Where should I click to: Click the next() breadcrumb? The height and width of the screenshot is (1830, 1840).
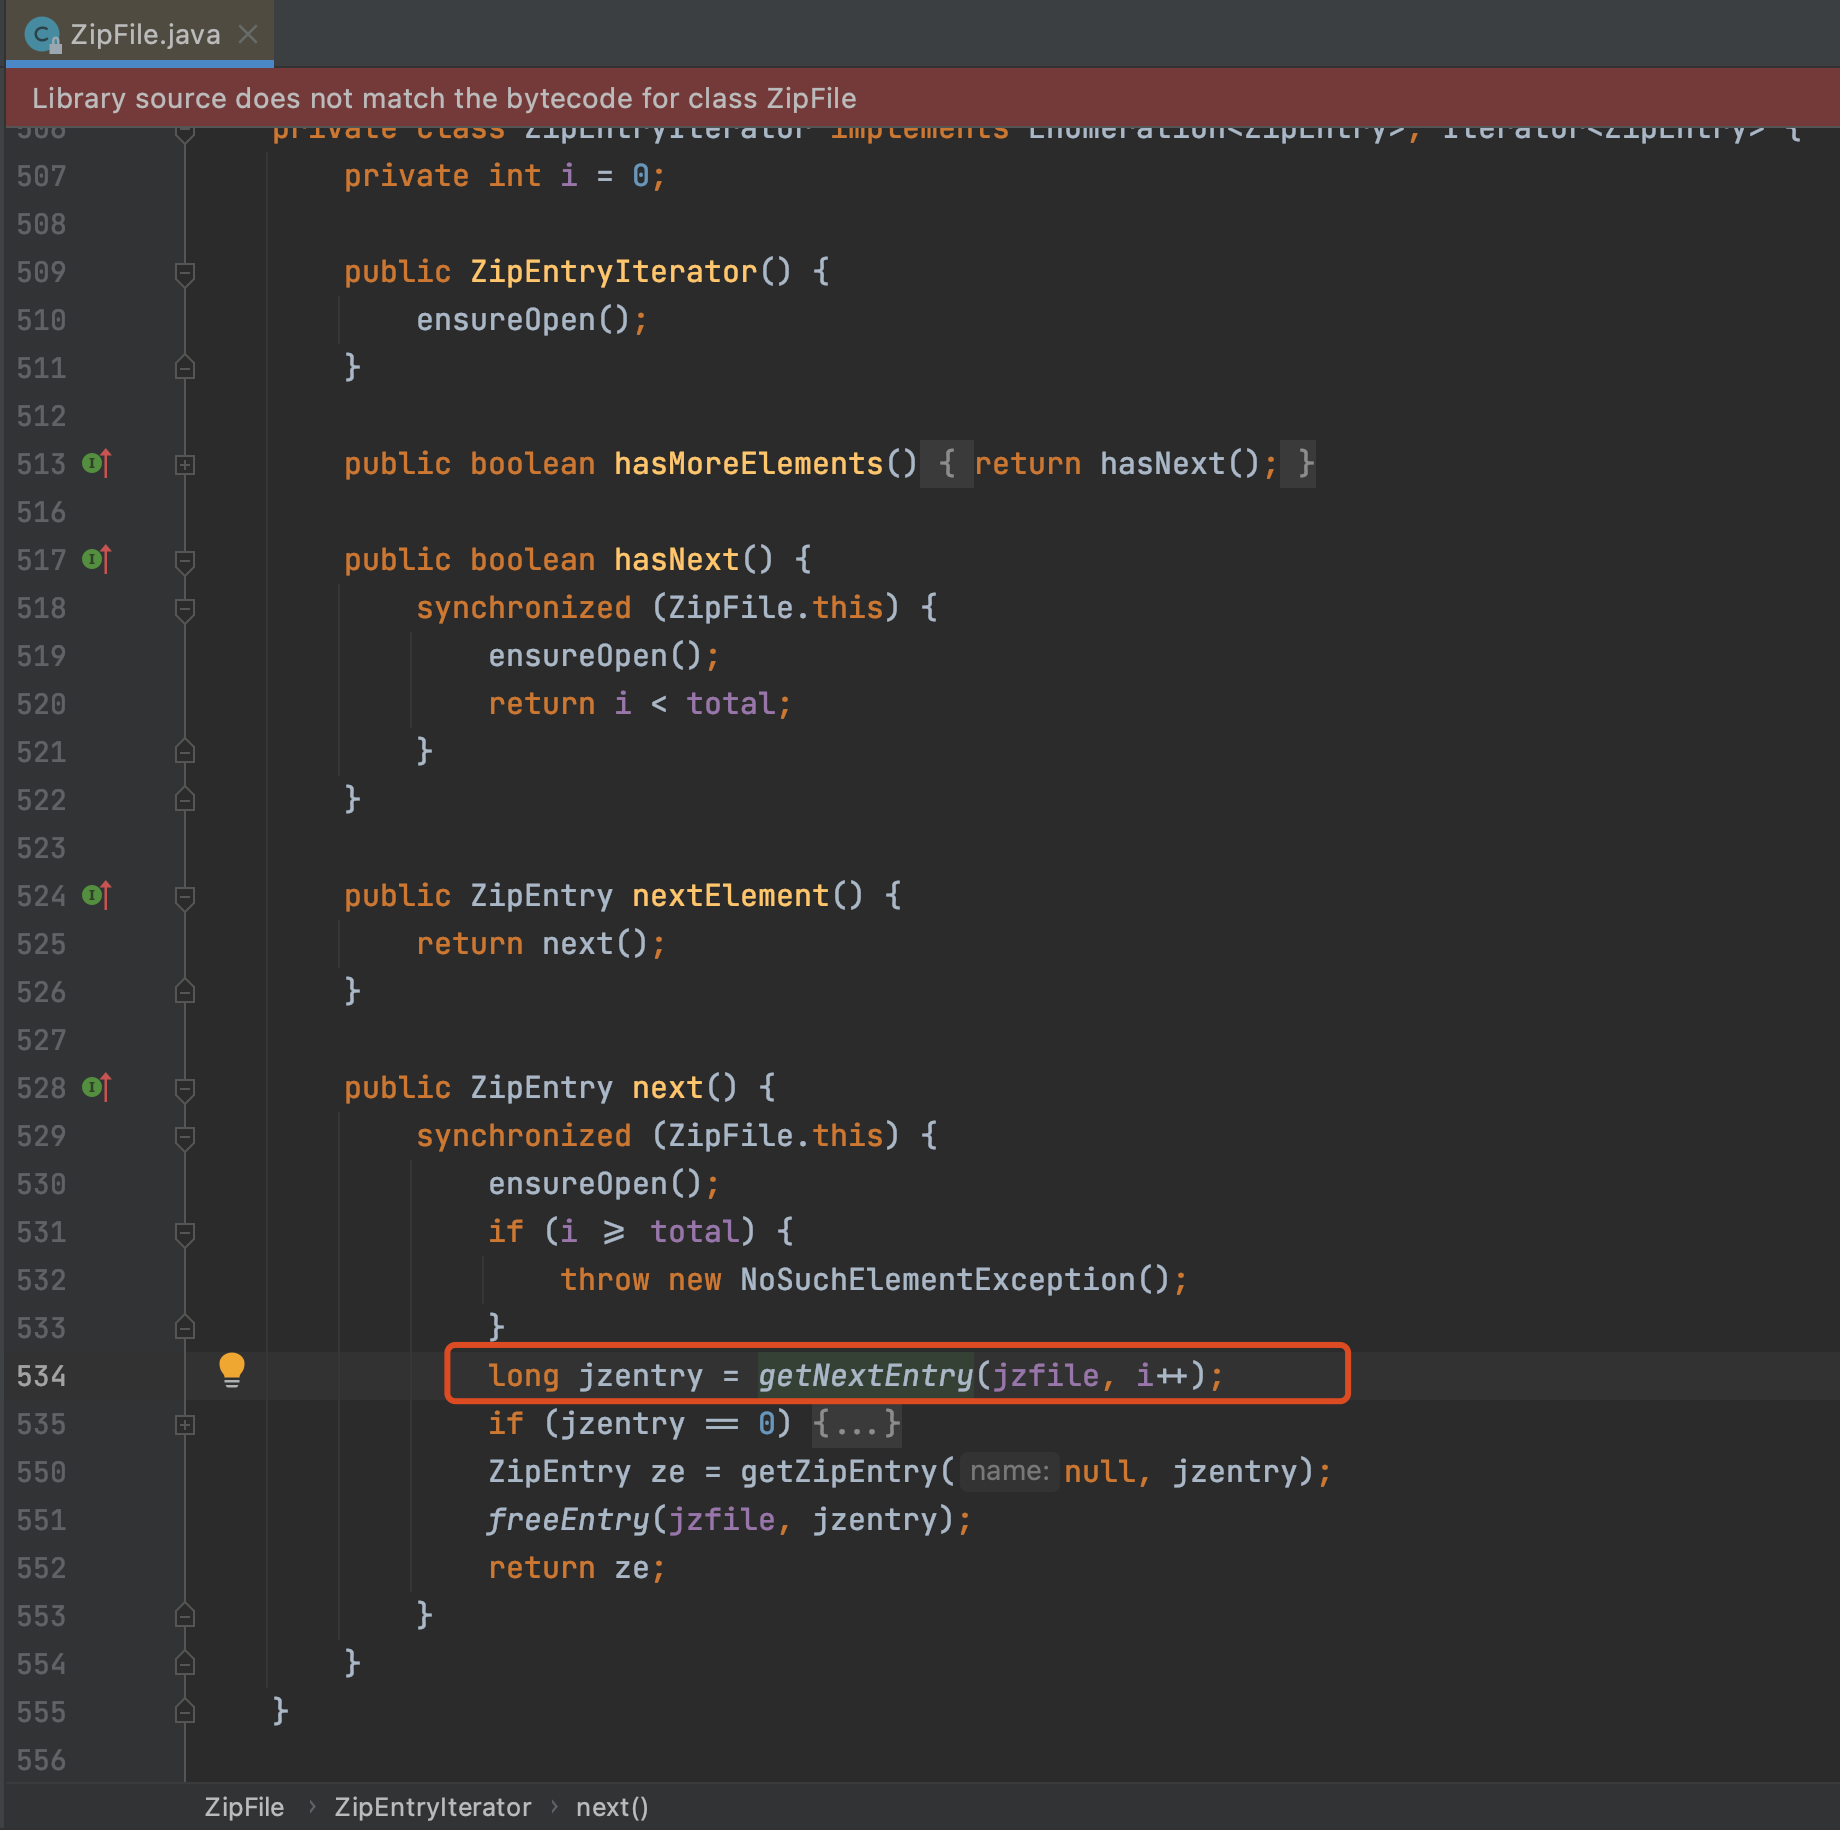tap(612, 1807)
